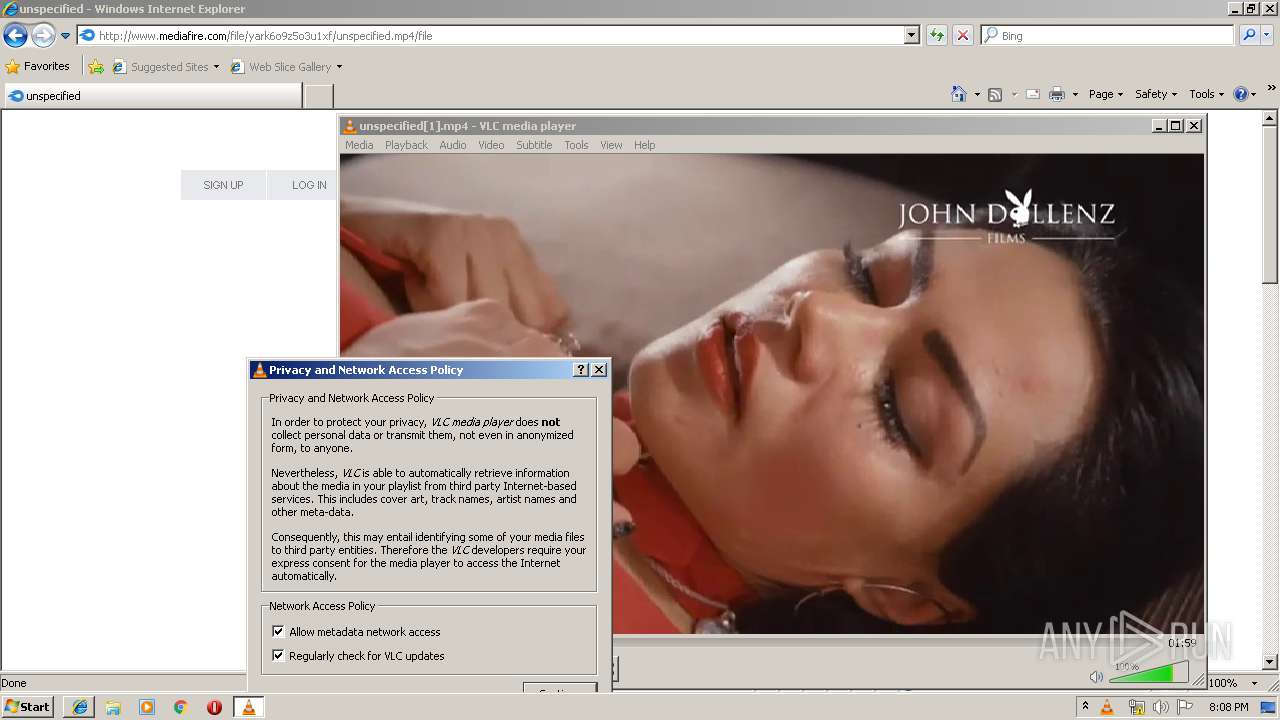Click the Read Mail envelope icon
The image size is (1280, 720).
pyautogui.click(x=1033, y=94)
